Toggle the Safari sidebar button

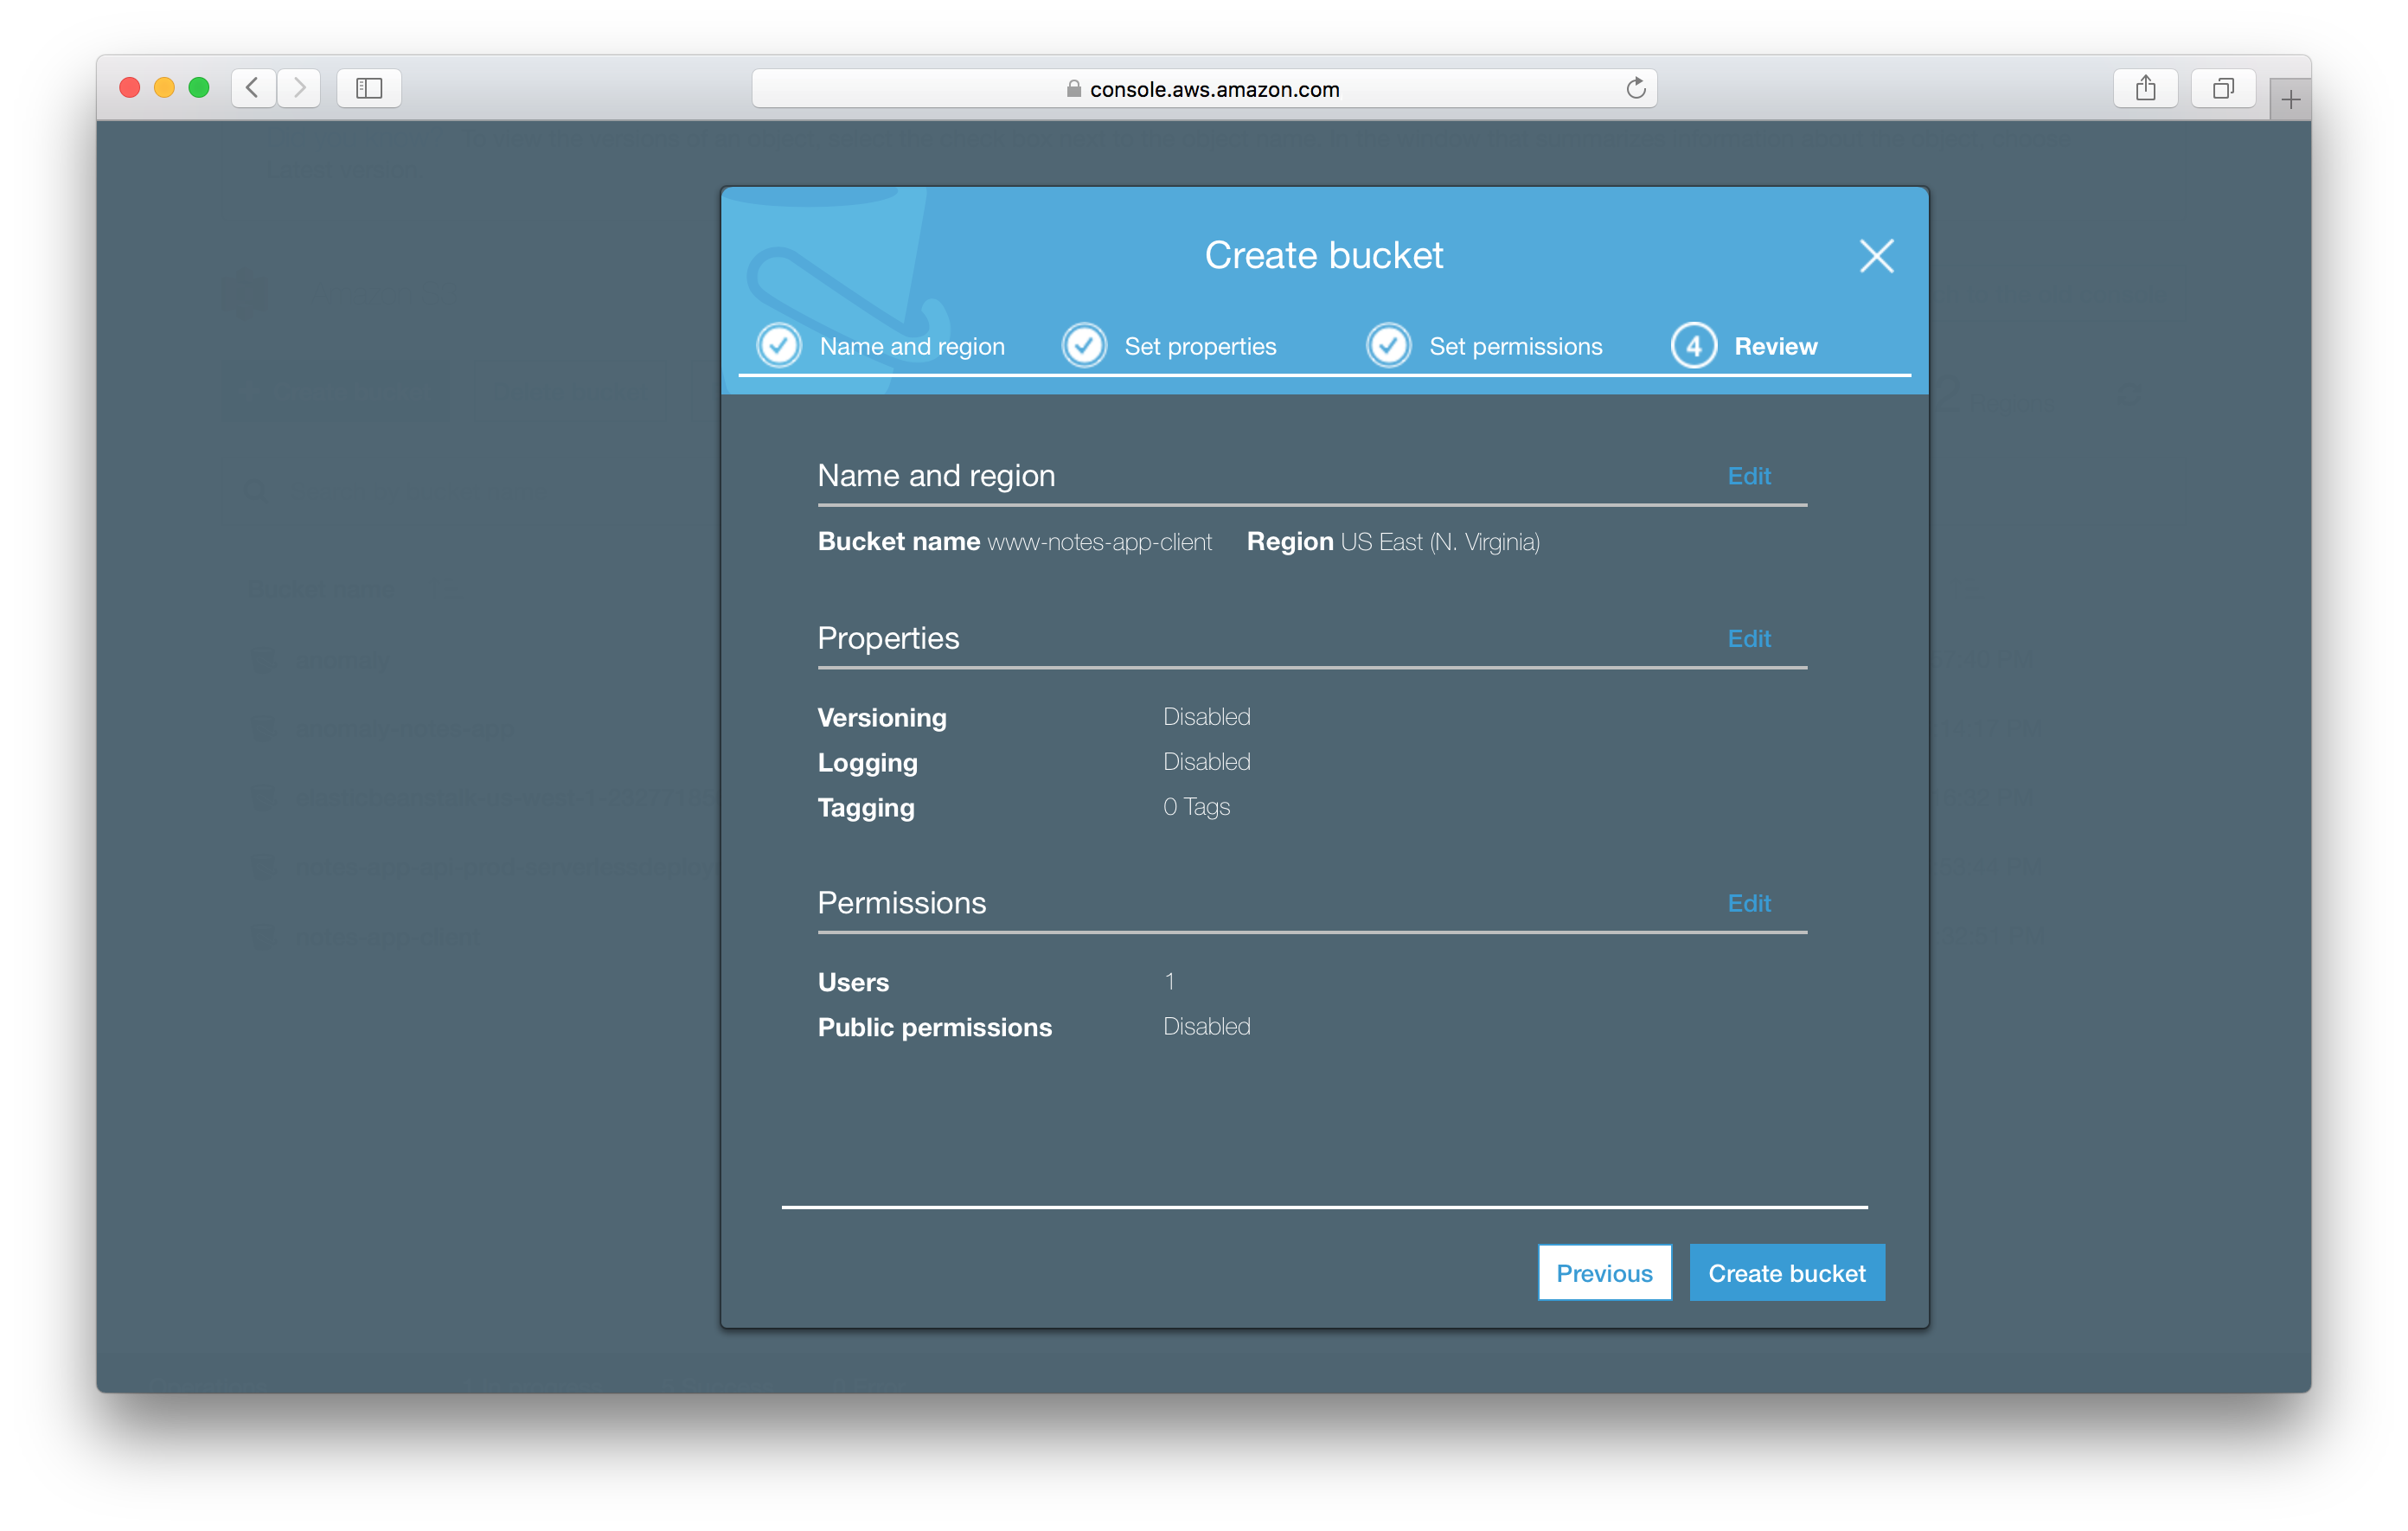coord(369,88)
